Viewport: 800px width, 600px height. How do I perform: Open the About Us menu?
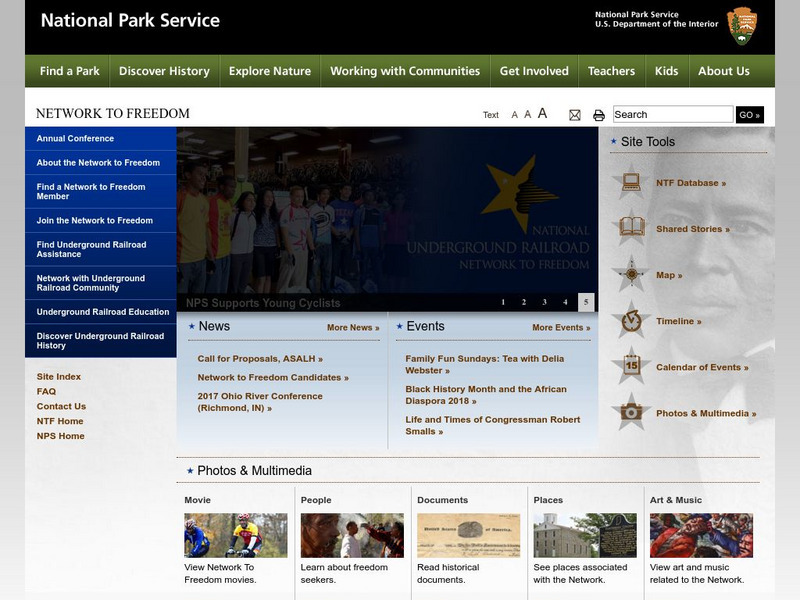pos(724,71)
